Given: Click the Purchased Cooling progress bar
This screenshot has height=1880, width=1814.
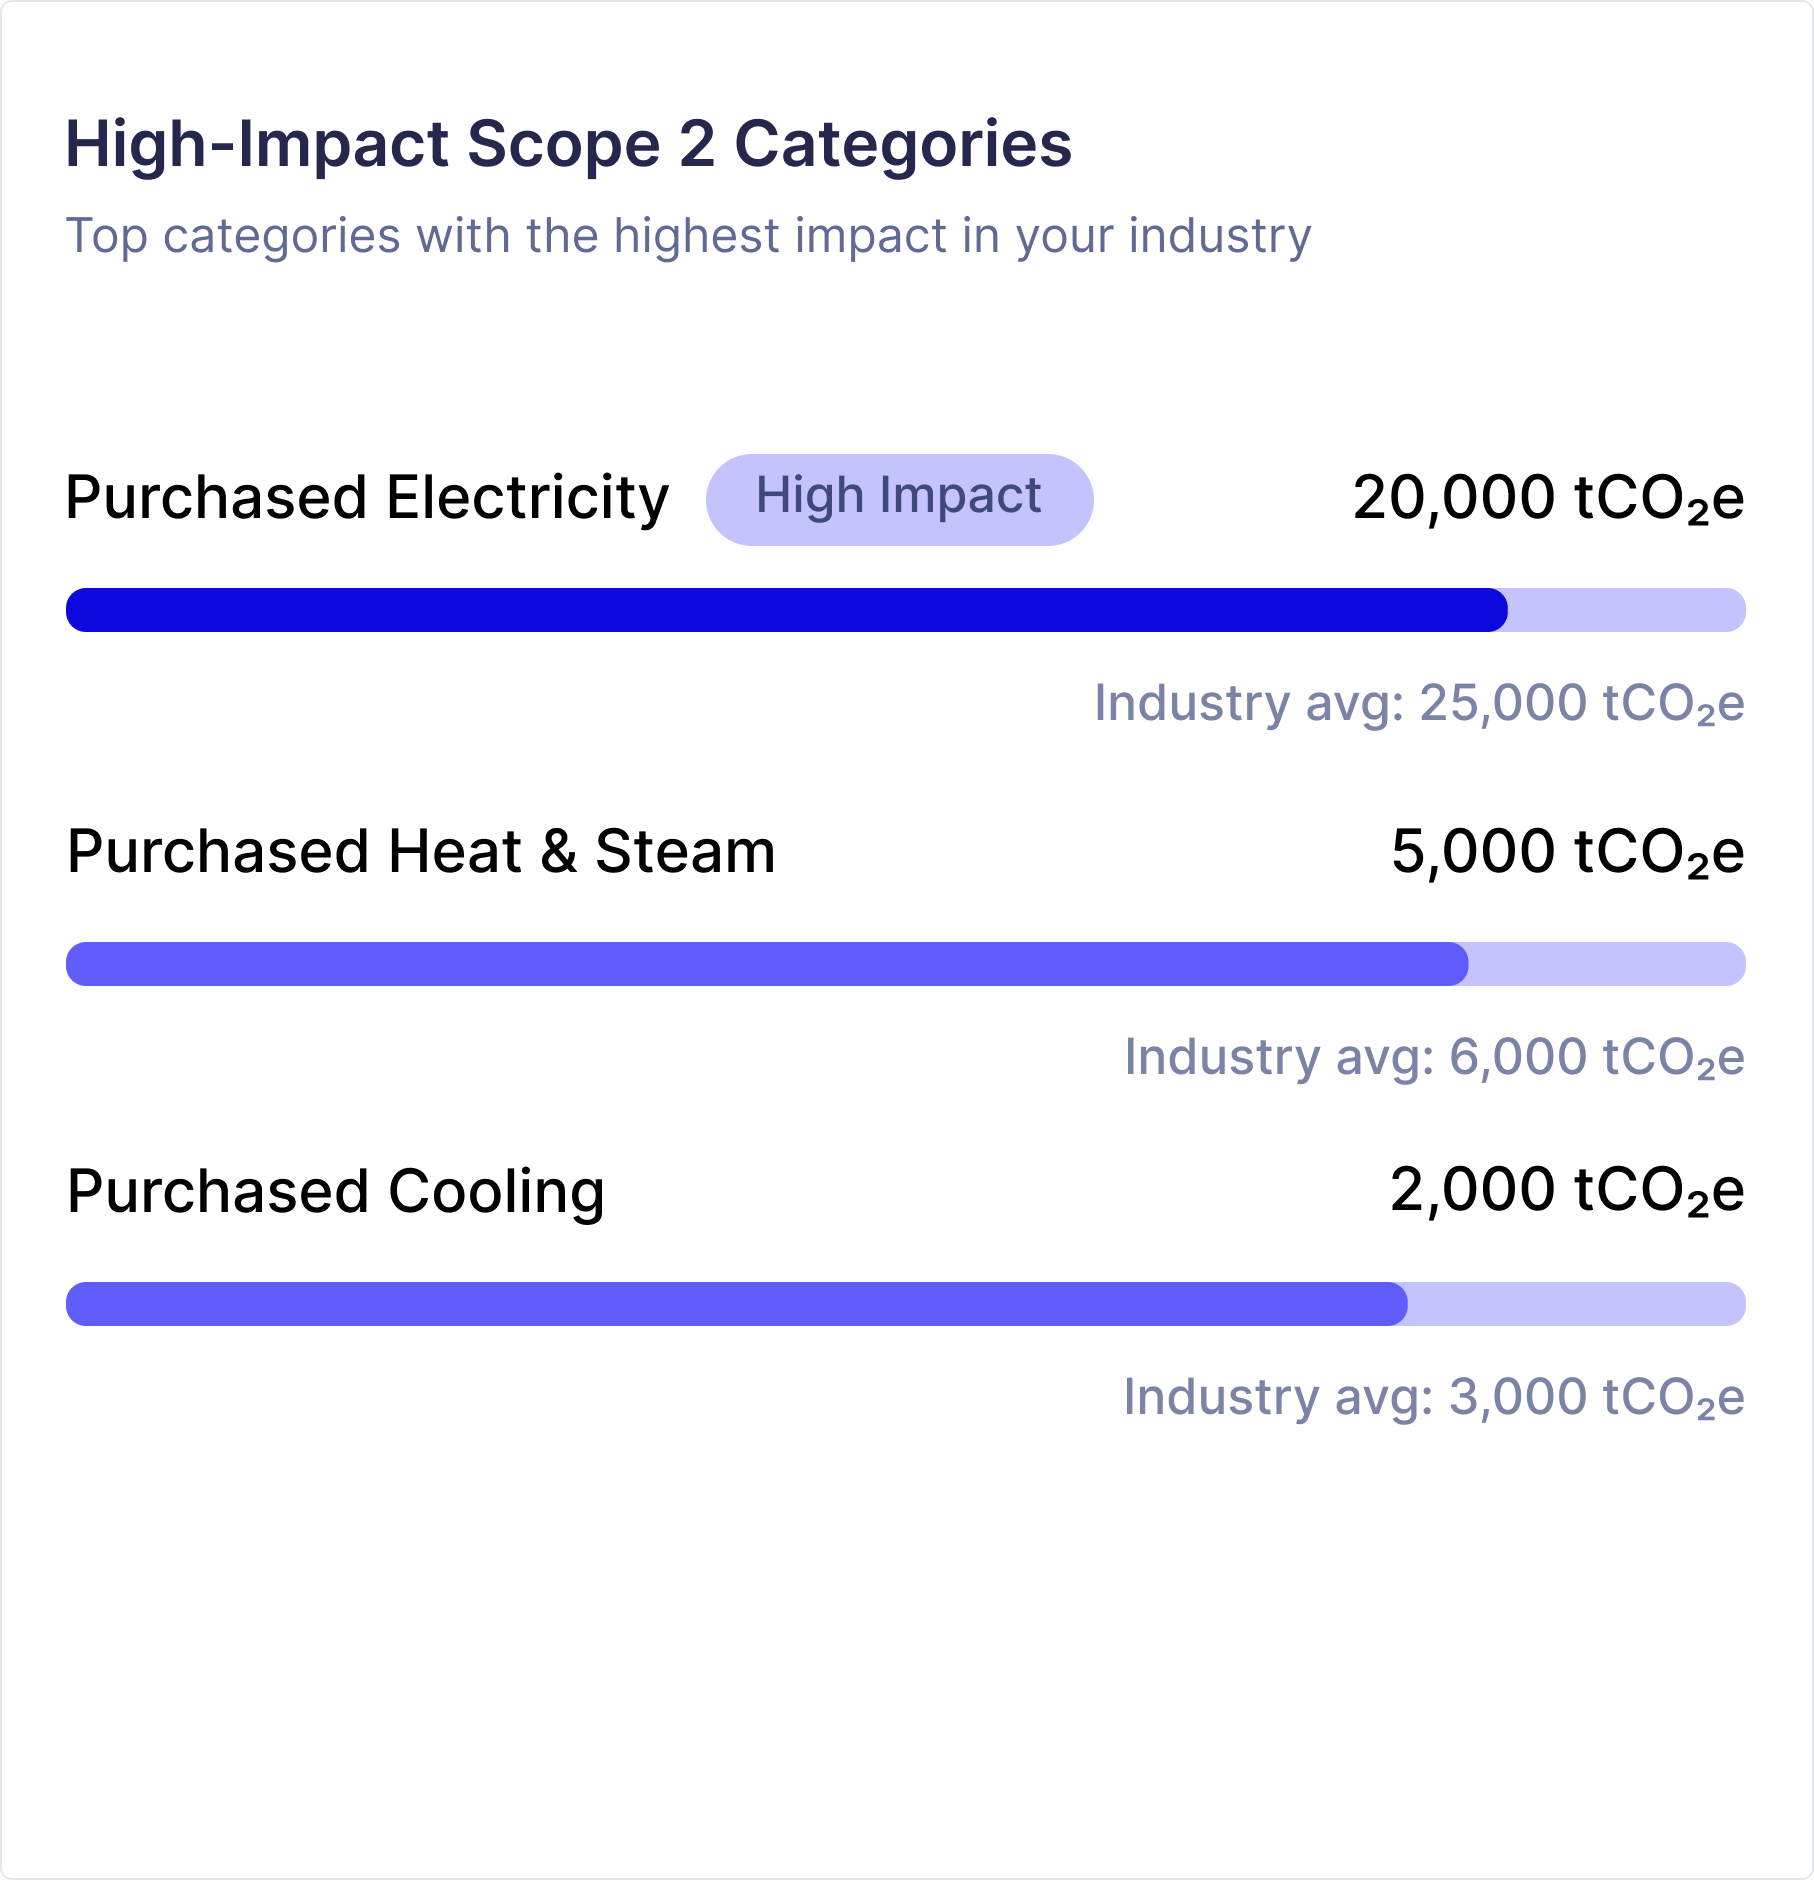Looking at the screenshot, I should point(906,1304).
